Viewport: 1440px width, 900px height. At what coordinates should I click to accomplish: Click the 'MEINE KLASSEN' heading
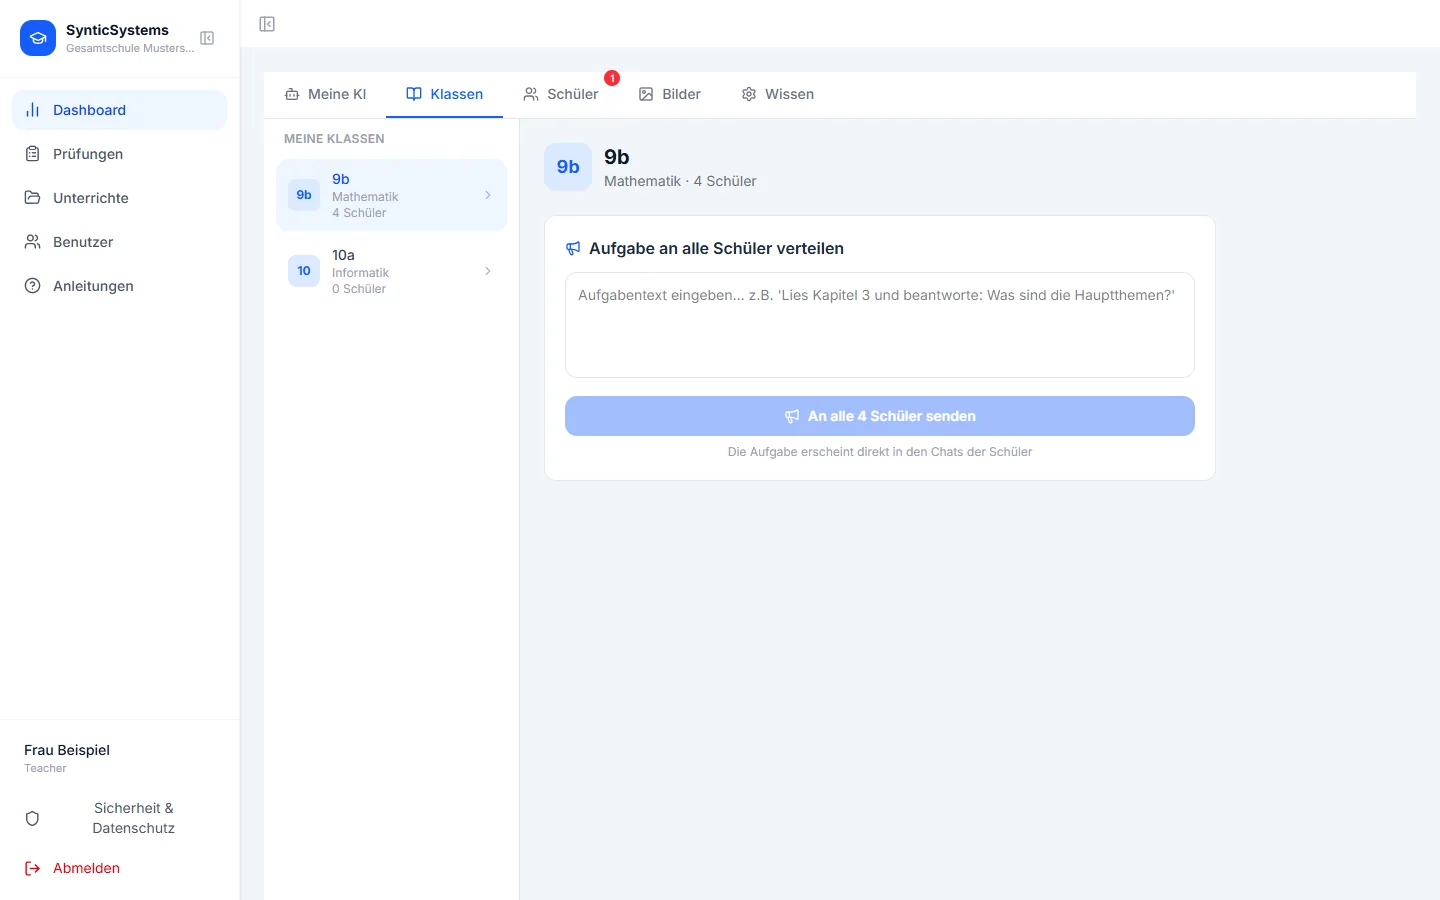pyautogui.click(x=334, y=139)
